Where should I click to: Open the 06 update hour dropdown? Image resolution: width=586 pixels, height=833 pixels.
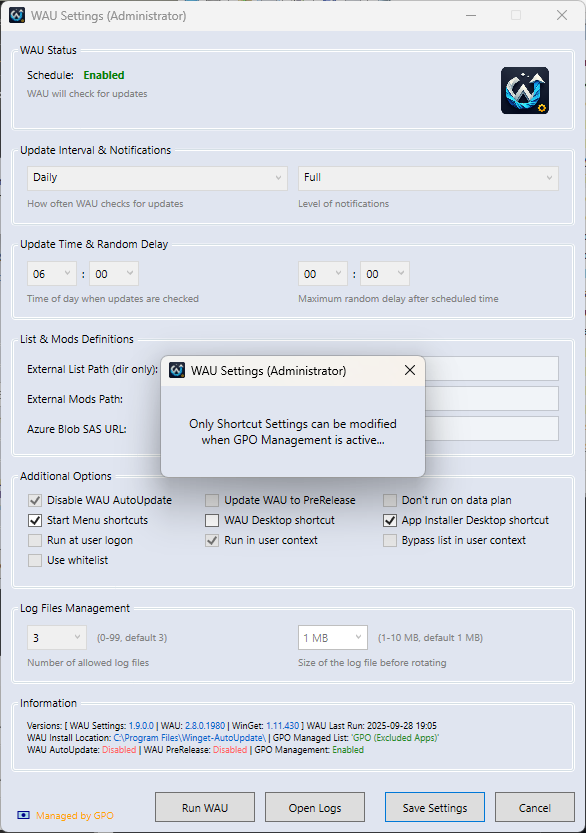(52, 274)
